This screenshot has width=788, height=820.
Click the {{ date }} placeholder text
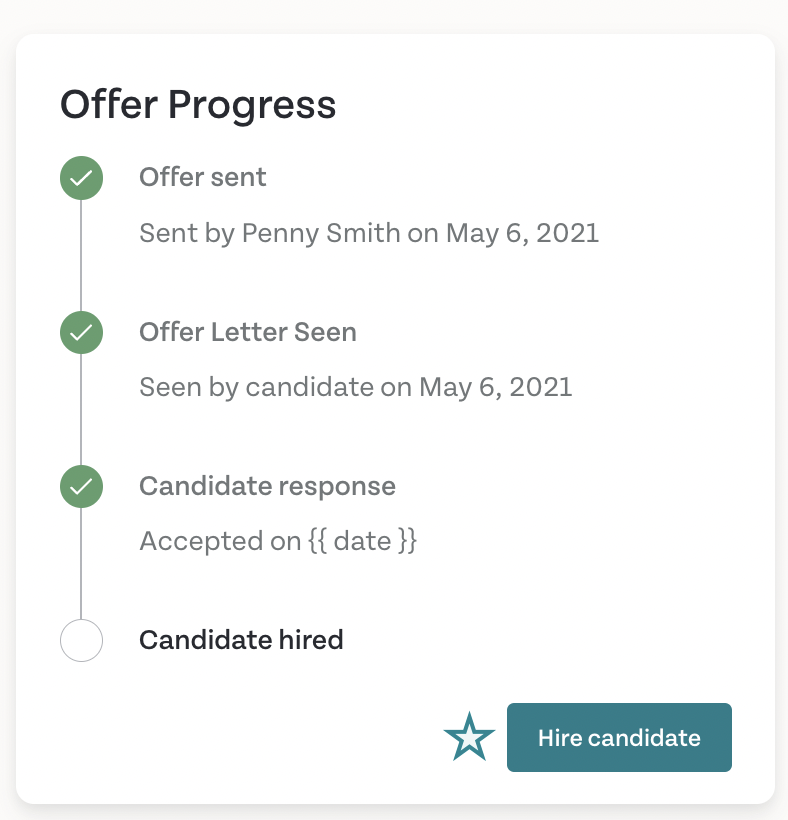coord(362,541)
